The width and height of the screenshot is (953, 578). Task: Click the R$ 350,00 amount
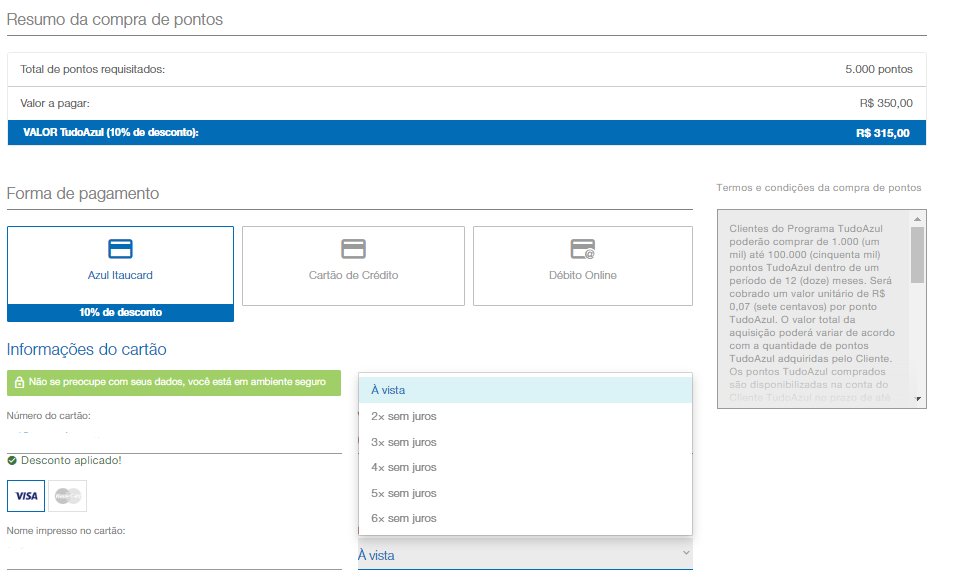pyautogui.click(x=886, y=103)
